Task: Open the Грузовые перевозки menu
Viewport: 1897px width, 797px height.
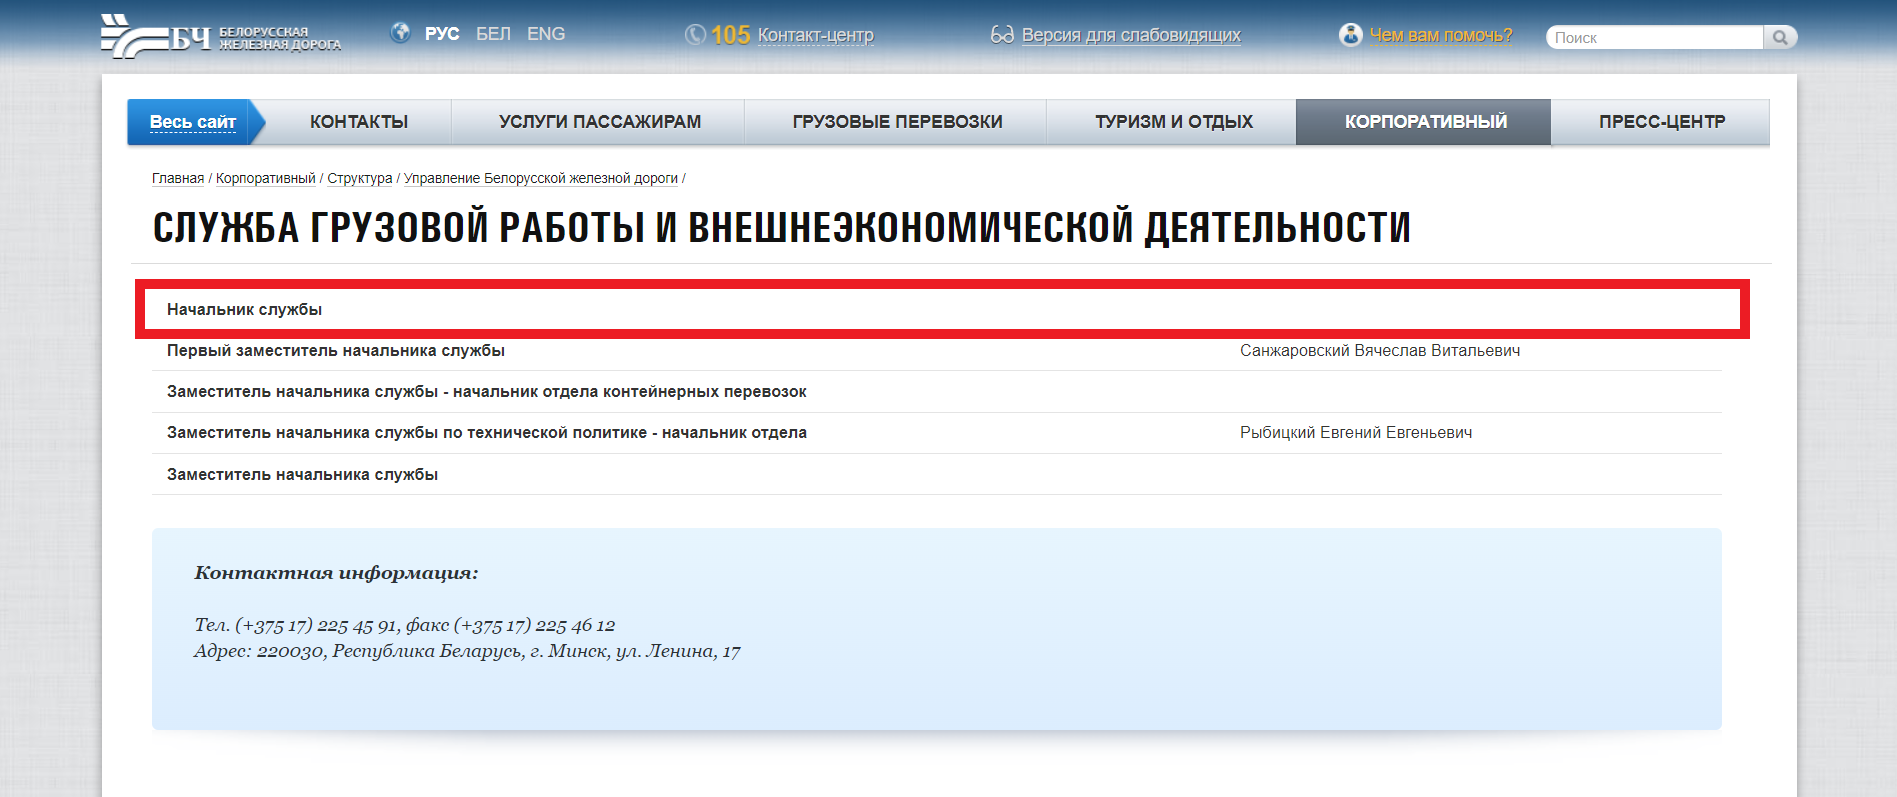Action: 897,122
